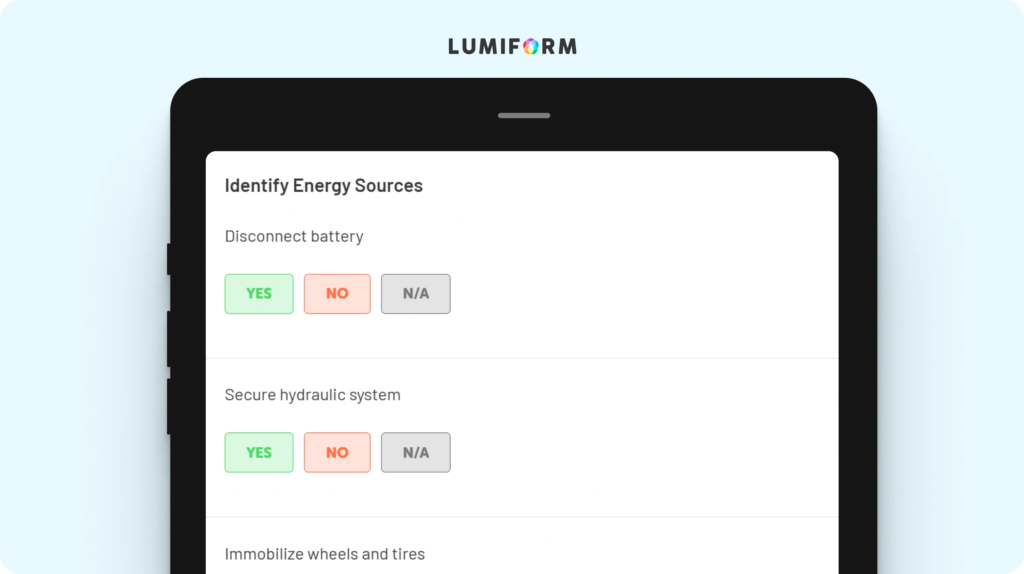1024x574 pixels.
Task: Click the Secure hydraulic system label
Action: 313,395
